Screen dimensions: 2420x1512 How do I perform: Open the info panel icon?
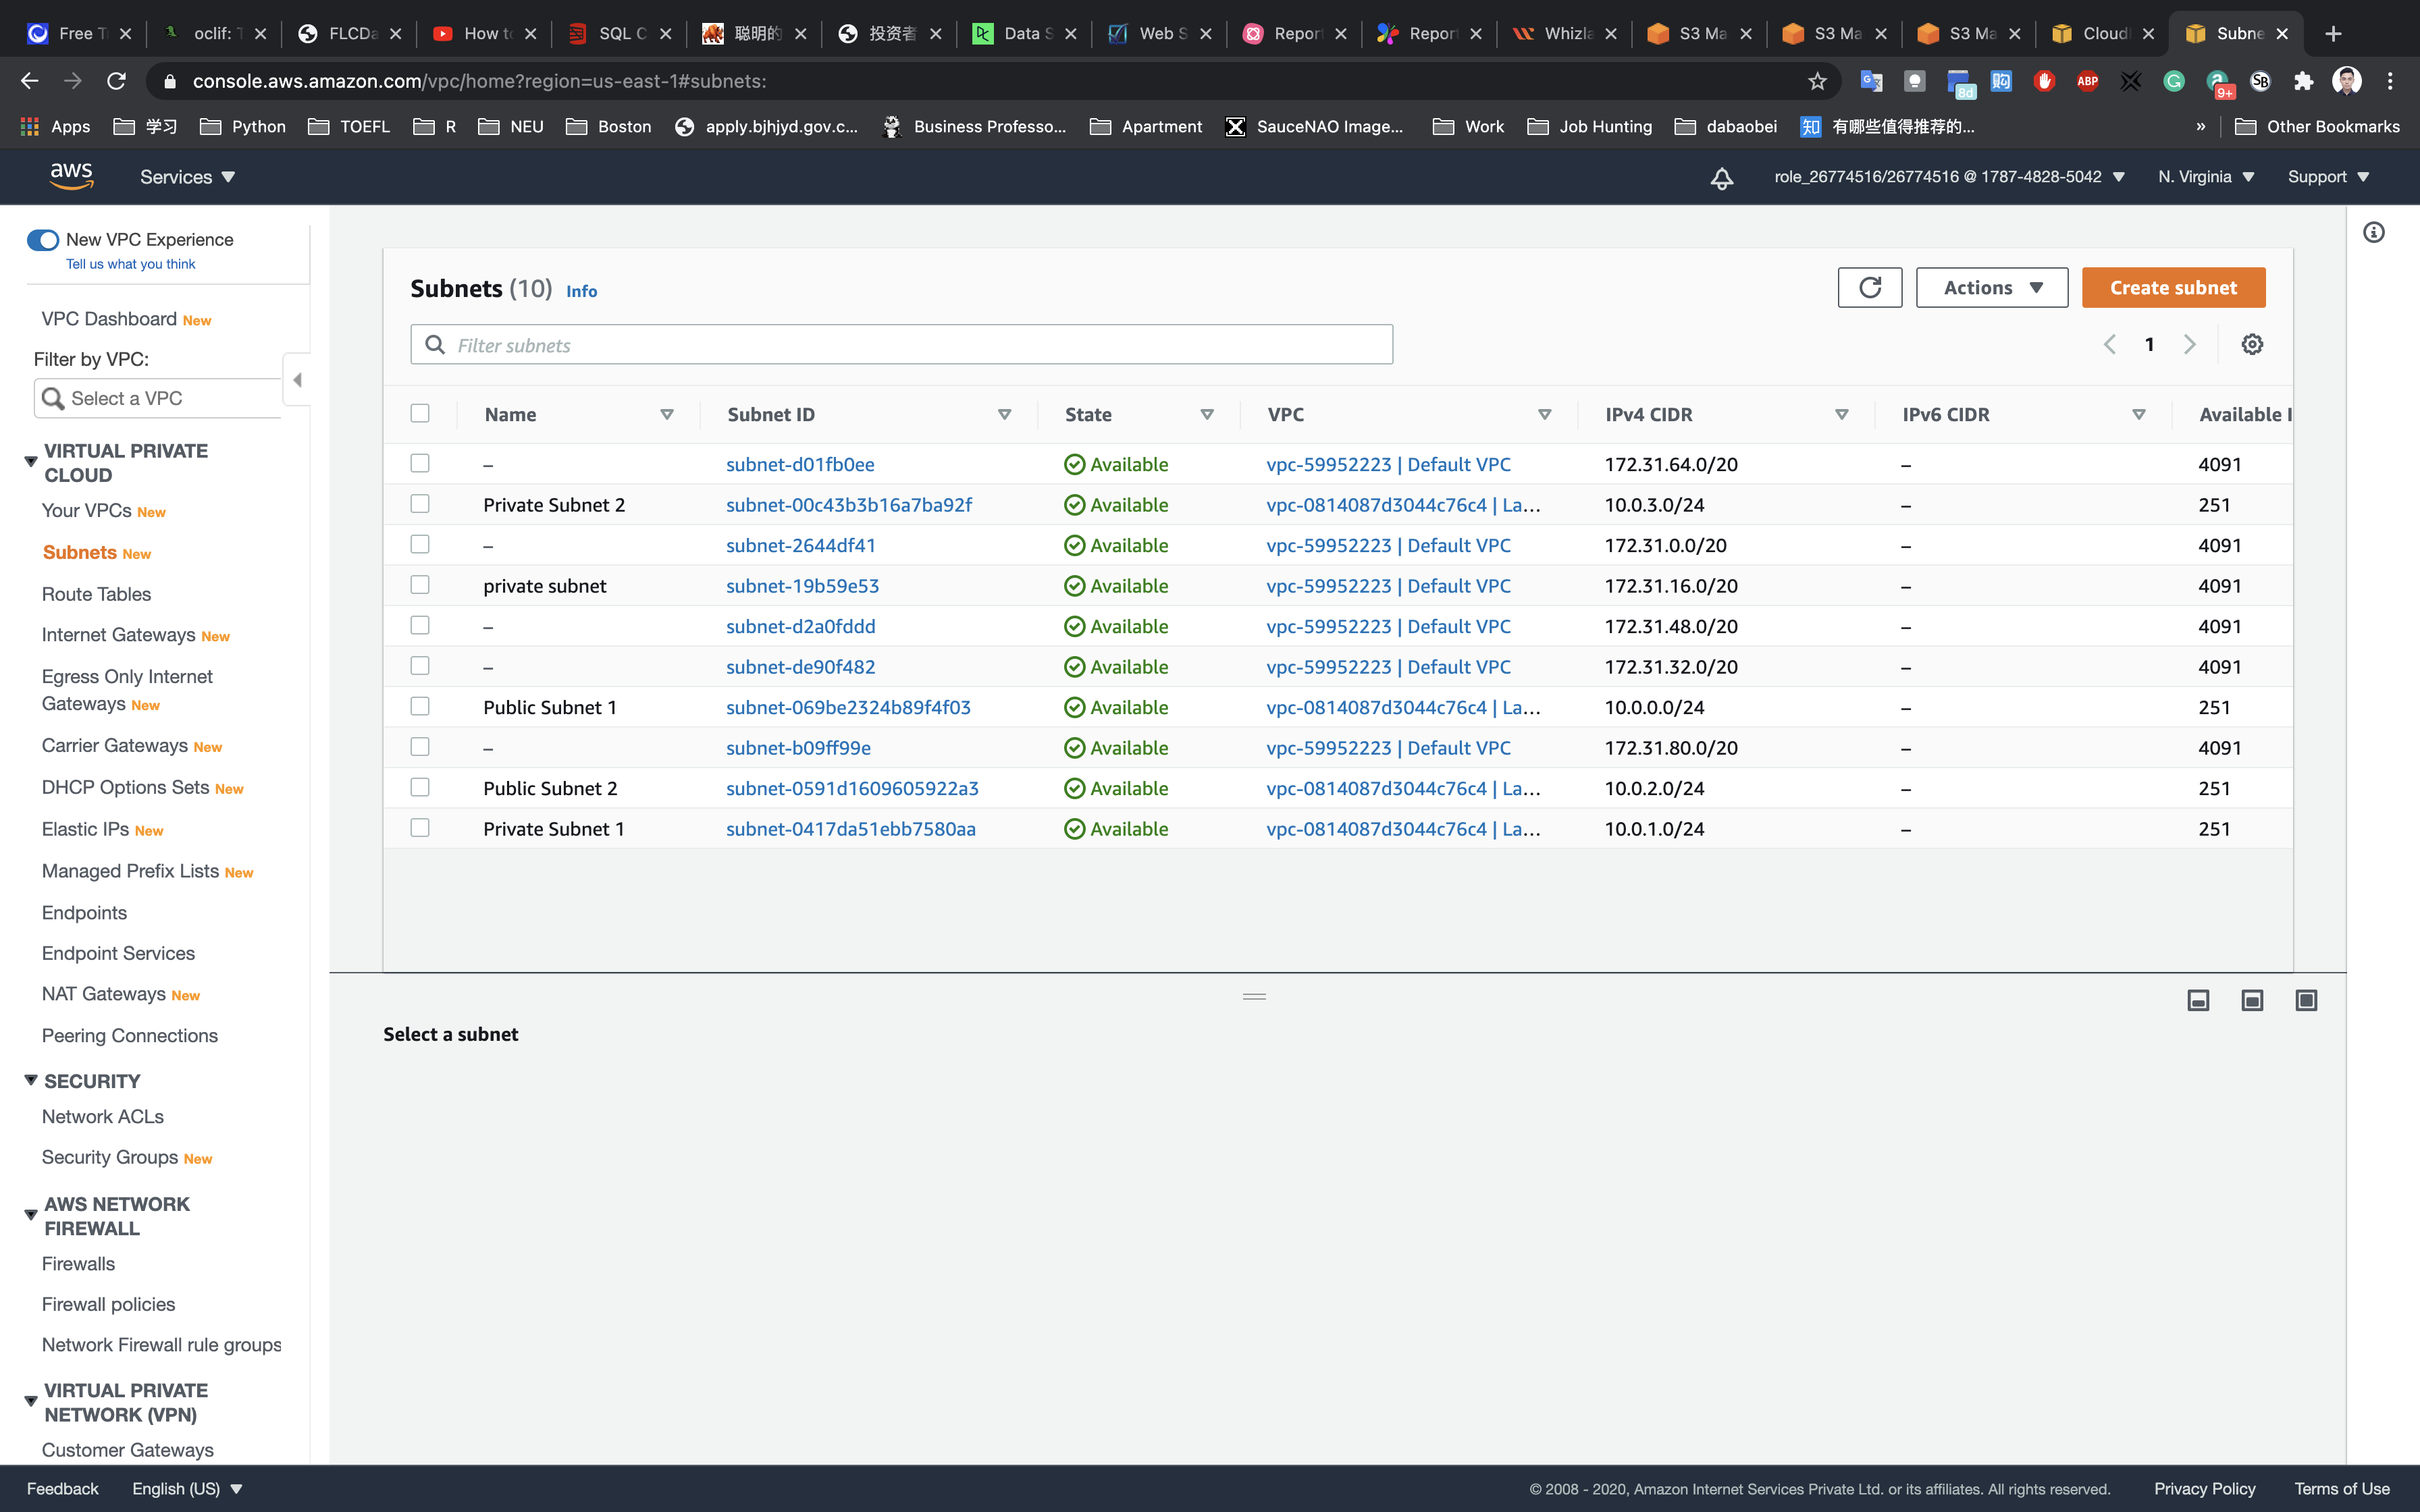[x=2373, y=233]
